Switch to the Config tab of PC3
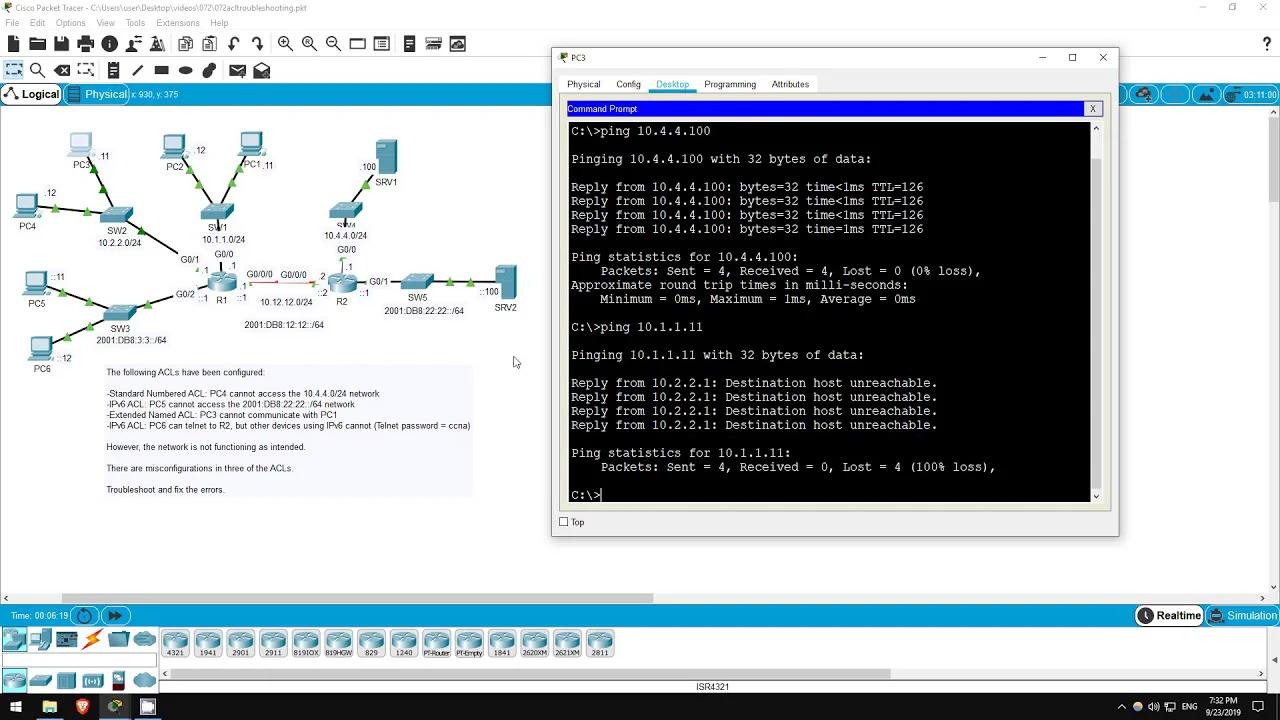This screenshot has width=1280, height=720. click(x=628, y=84)
